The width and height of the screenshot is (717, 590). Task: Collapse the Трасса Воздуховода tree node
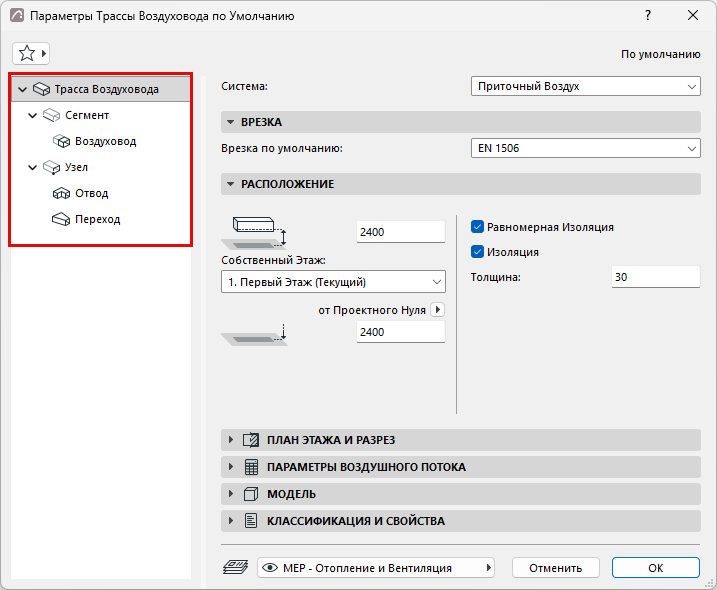tap(22, 89)
